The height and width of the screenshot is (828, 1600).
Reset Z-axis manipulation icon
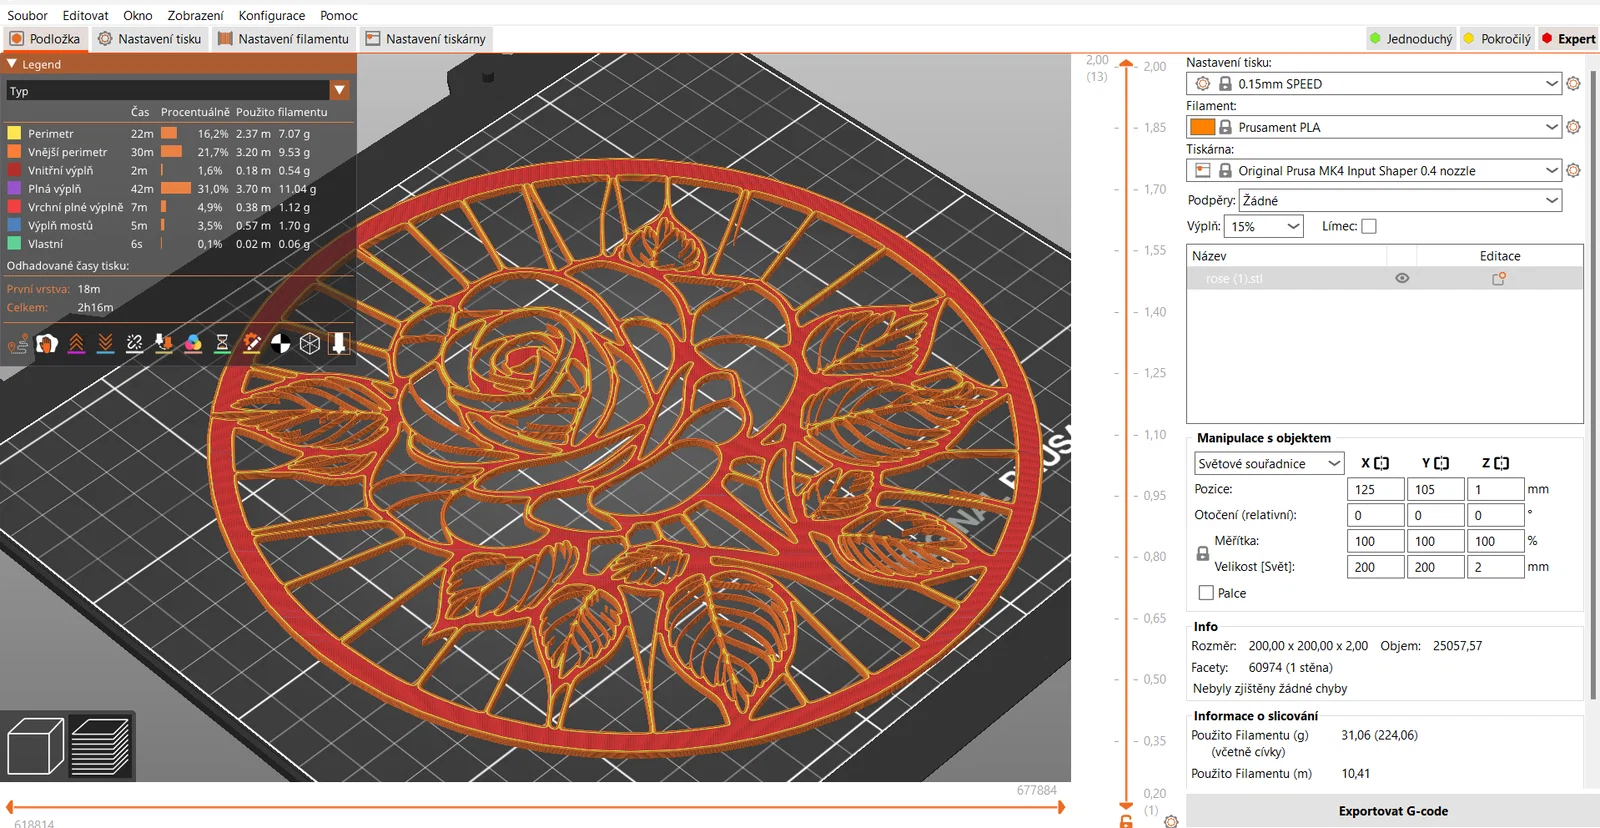[1501, 463]
